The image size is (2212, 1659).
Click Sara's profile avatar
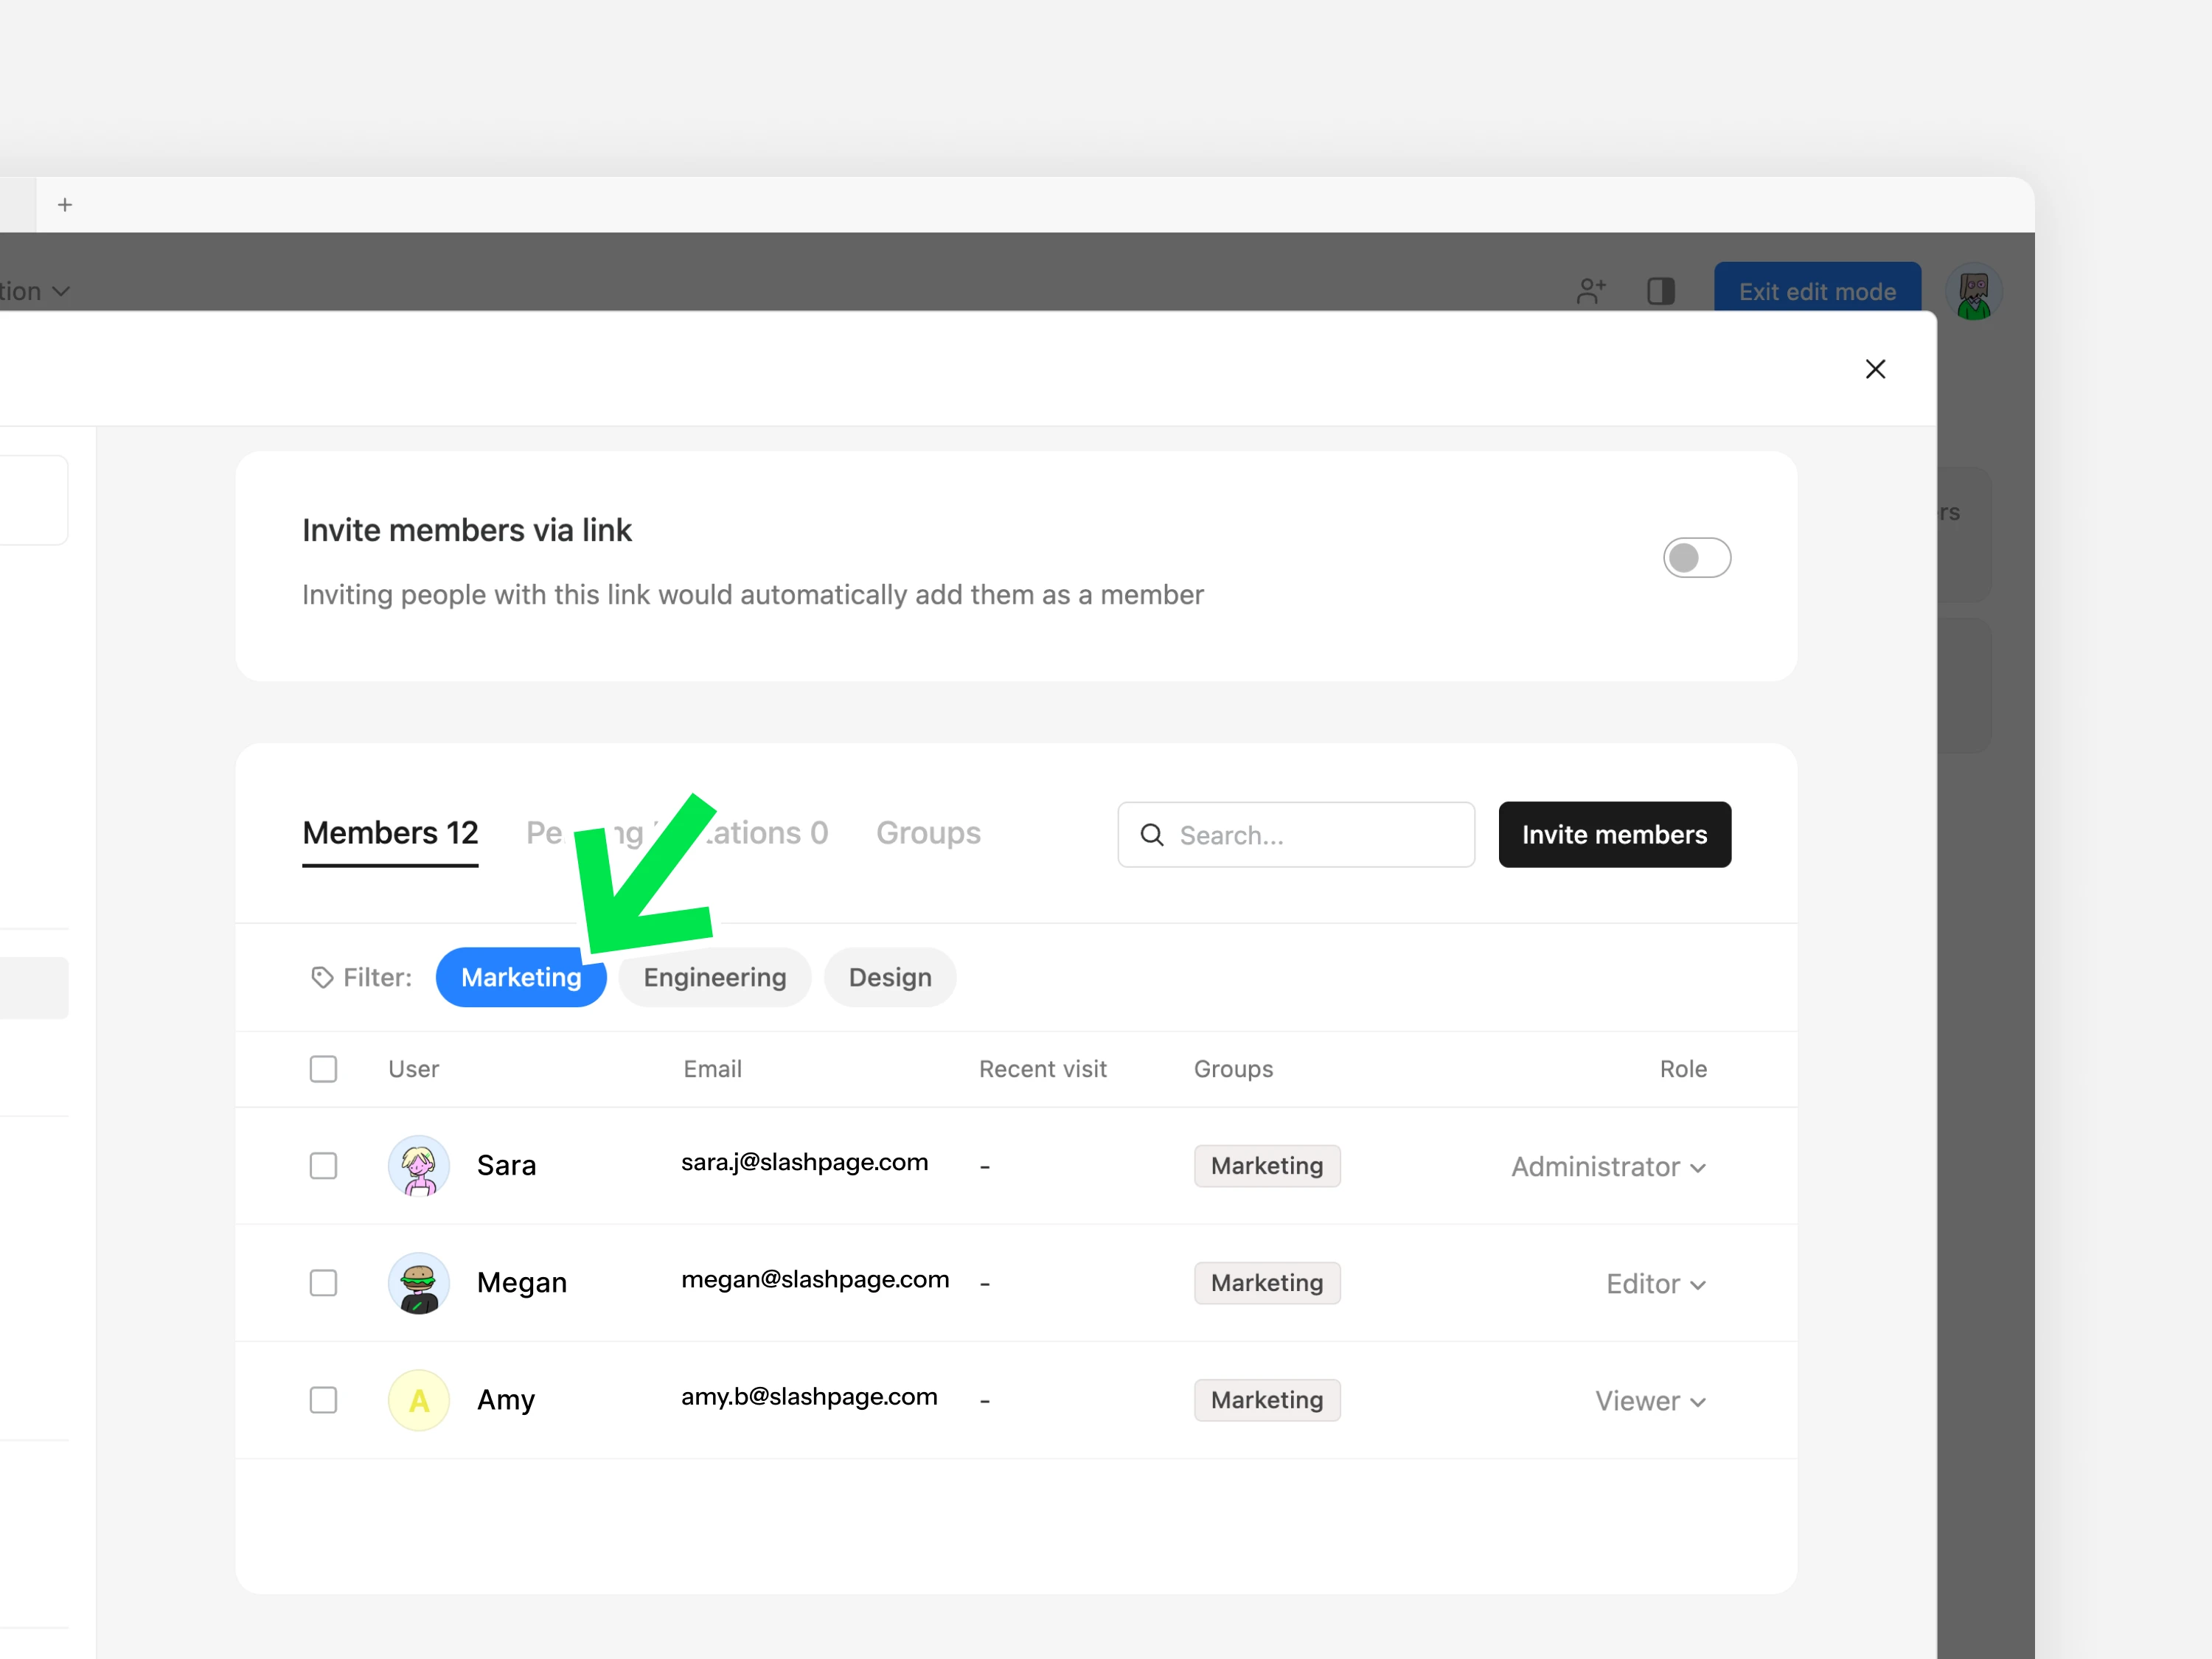(x=418, y=1166)
